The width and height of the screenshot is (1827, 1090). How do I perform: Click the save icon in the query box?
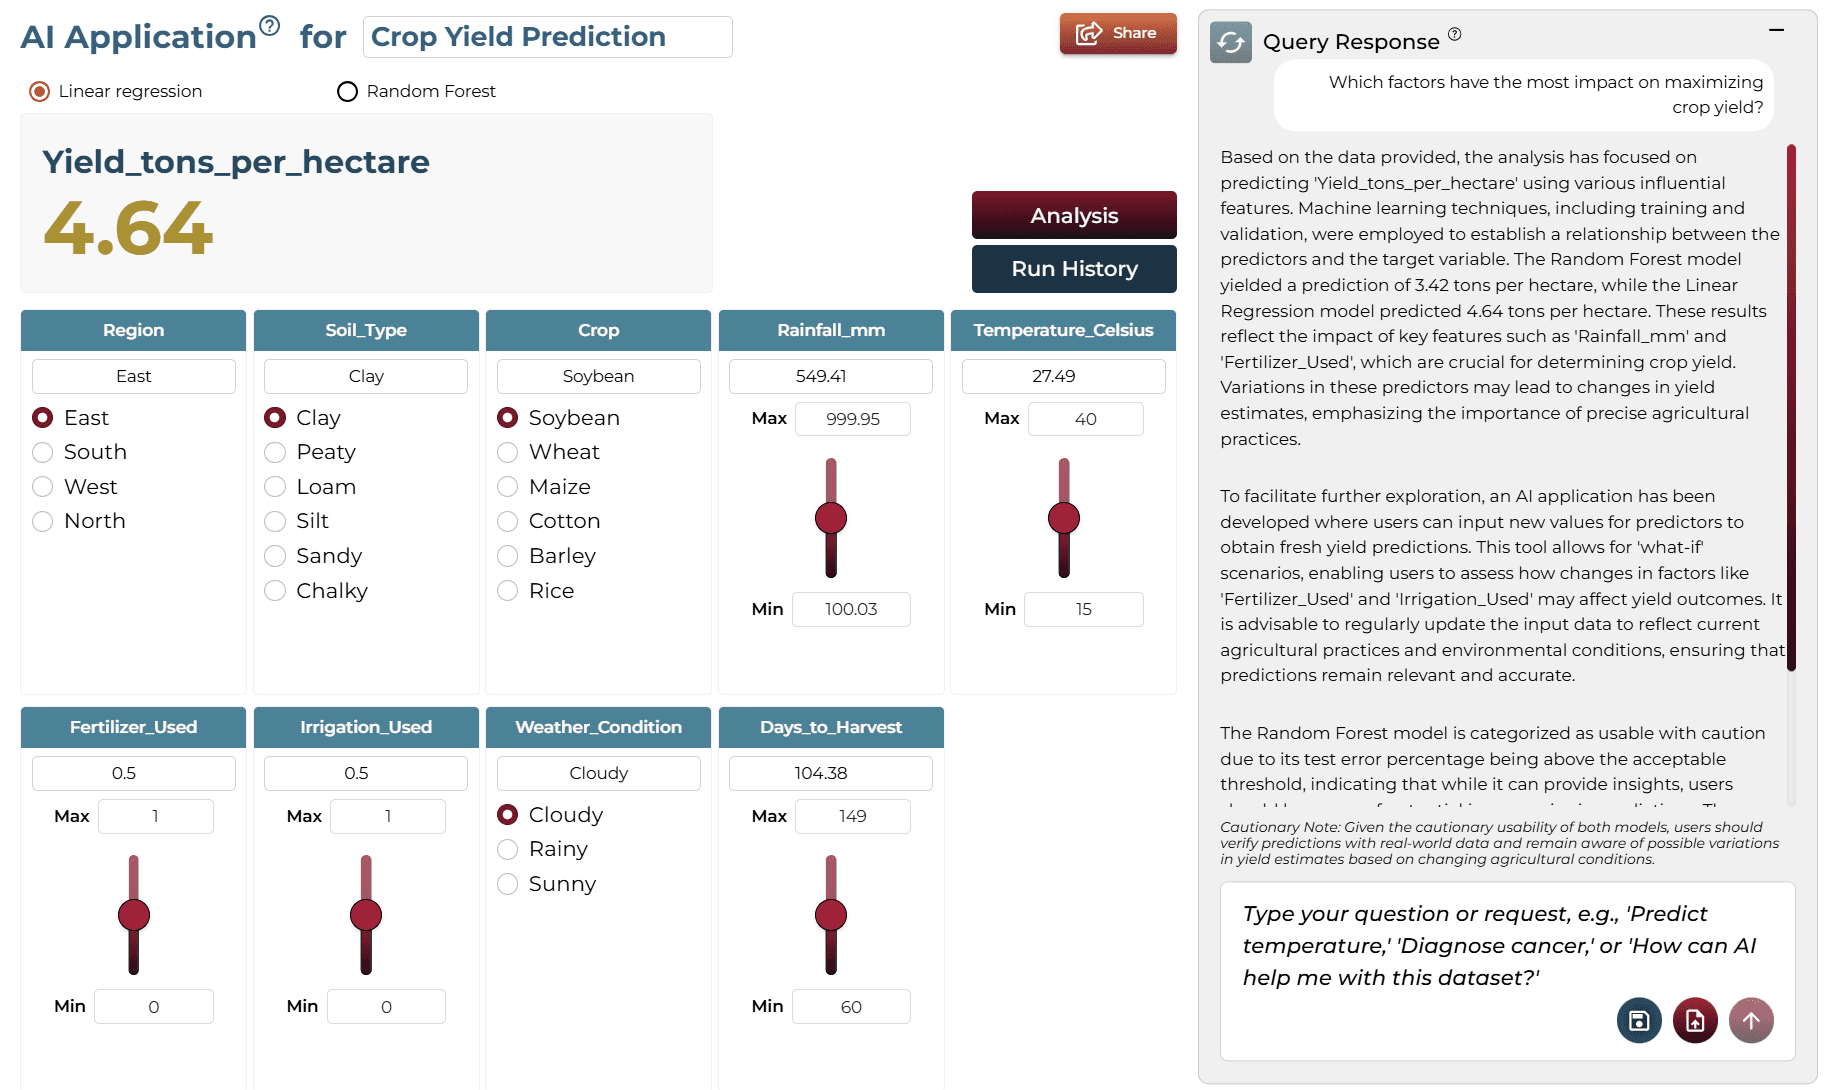[1639, 1020]
